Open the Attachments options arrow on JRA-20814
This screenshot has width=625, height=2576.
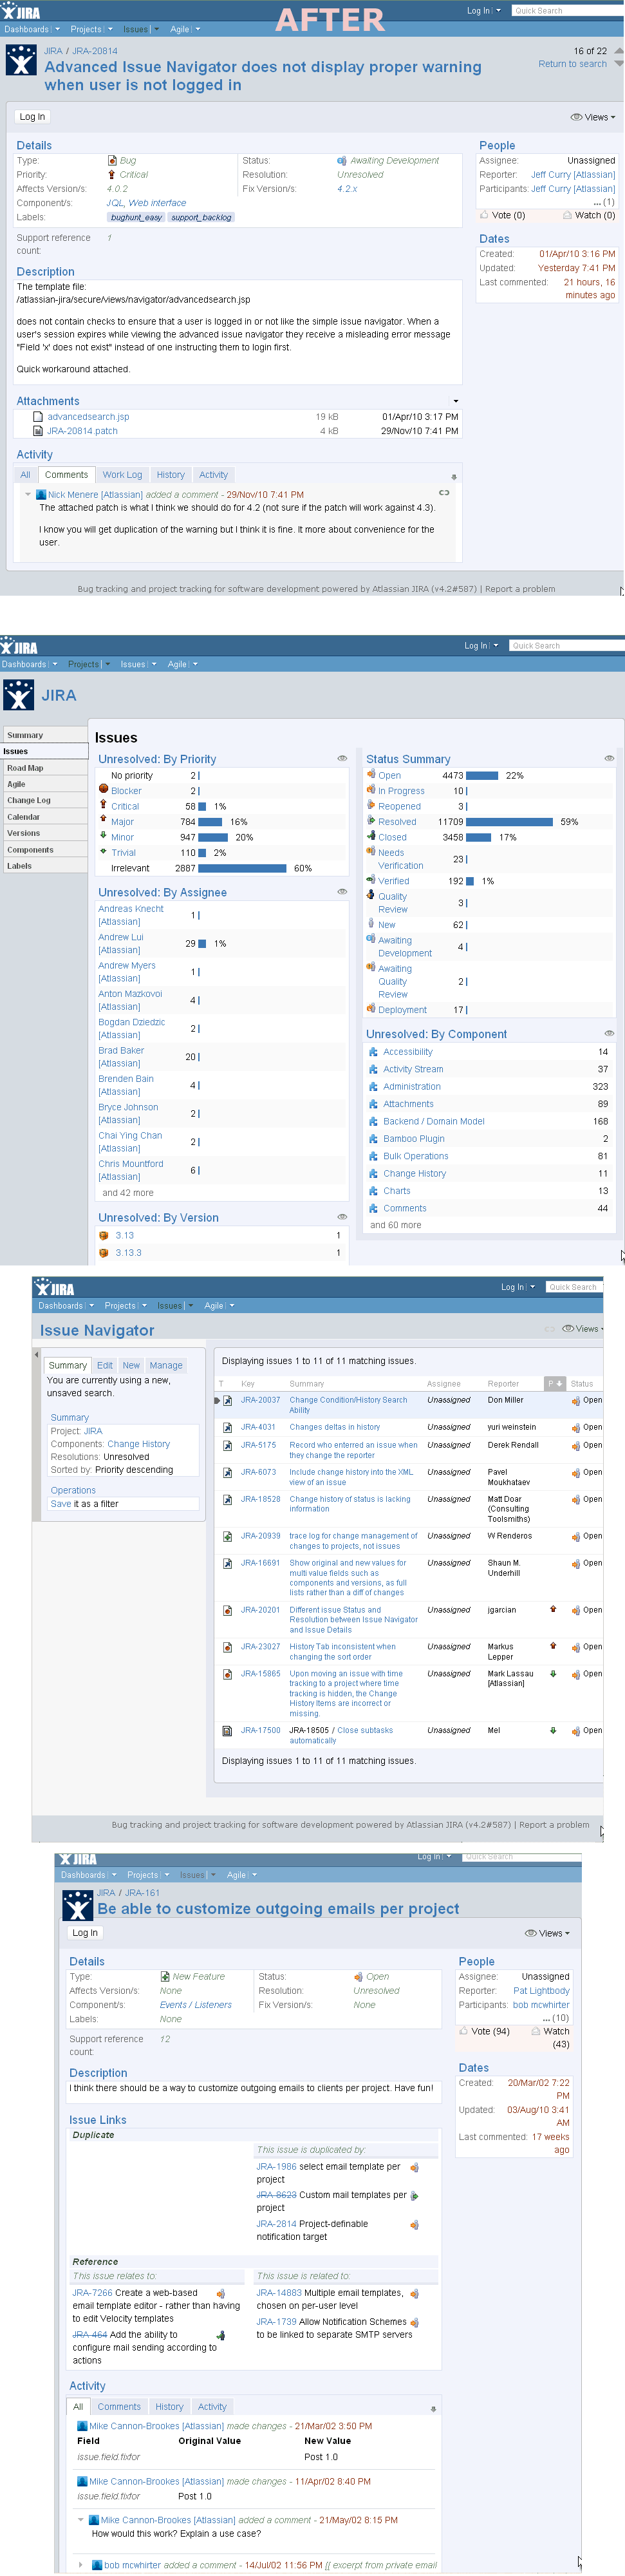(x=455, y=401)
